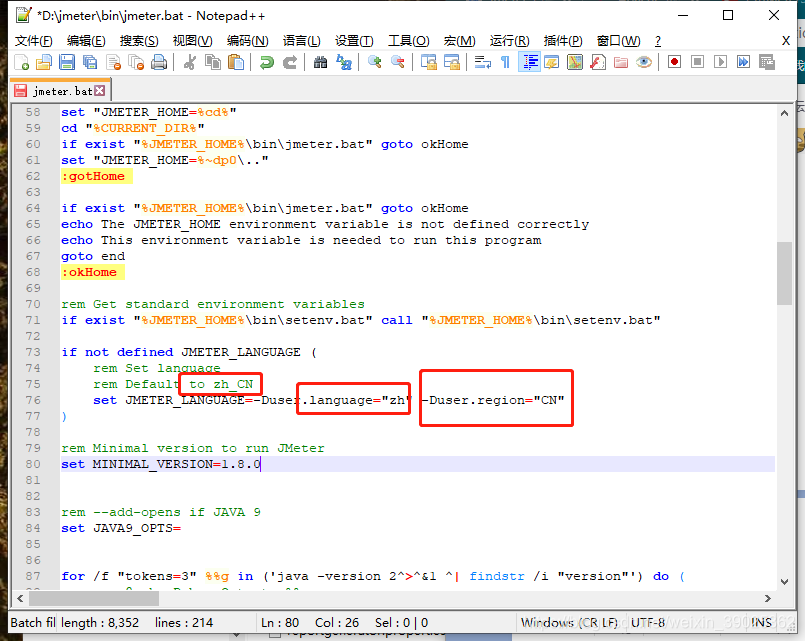Toggle synchronized horizontal scrolling

pyautogui.click(x=451, y=63)
